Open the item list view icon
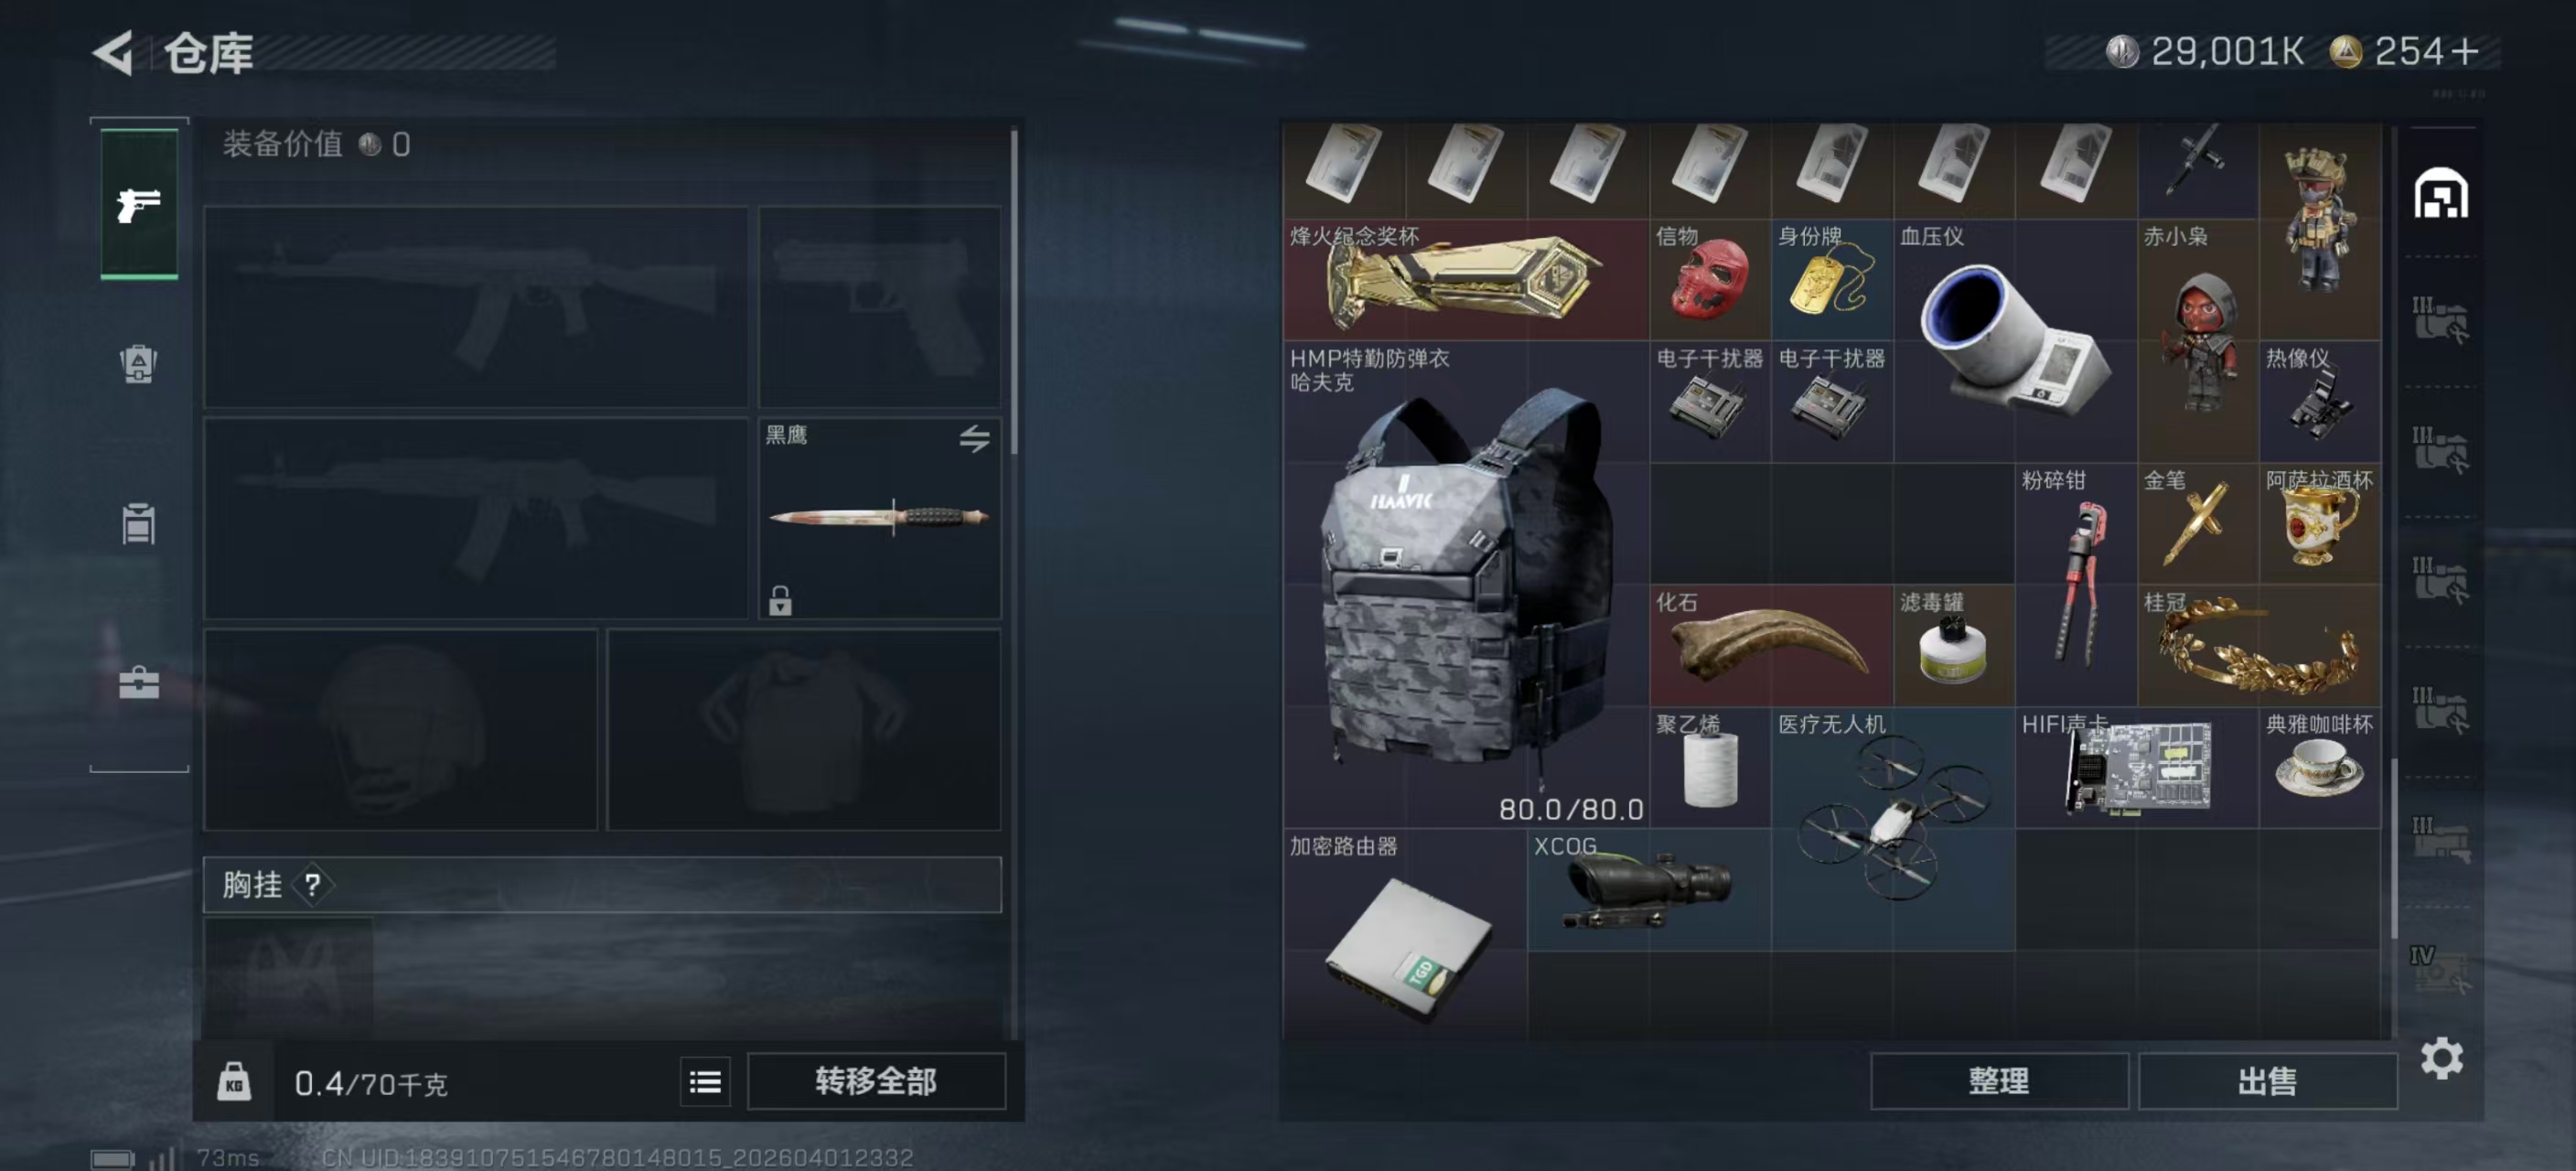The width and height of the screenshot is (2576, 1171). click(705, 1081)
